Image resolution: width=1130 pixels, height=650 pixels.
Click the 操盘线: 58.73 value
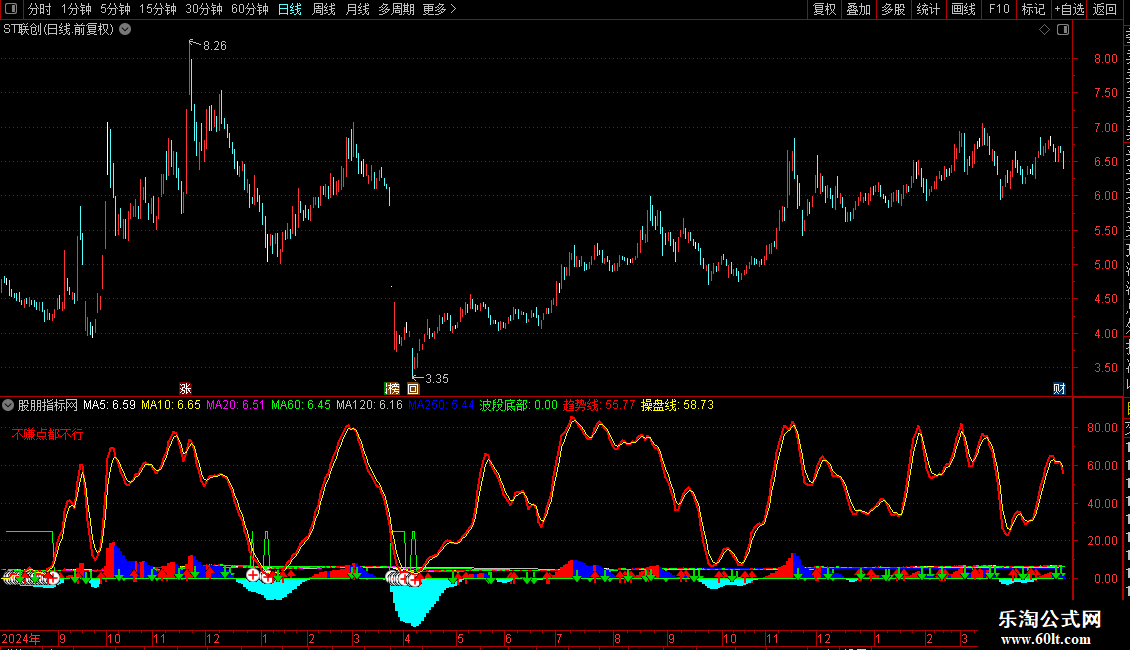[677, 405]
